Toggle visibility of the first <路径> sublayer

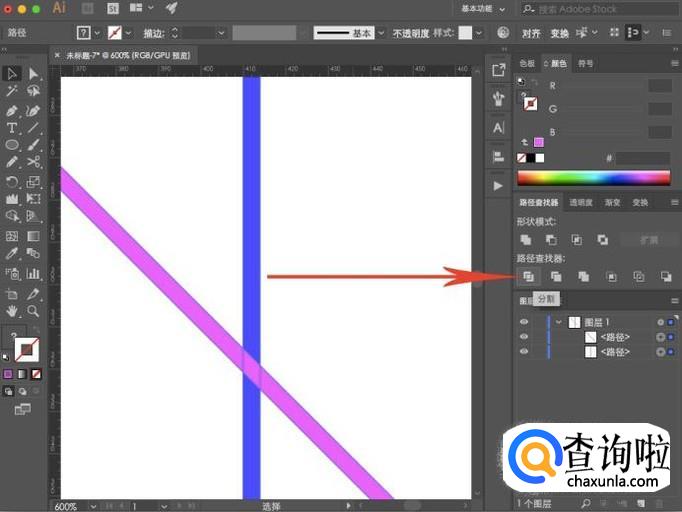click(x=524, y=337)
